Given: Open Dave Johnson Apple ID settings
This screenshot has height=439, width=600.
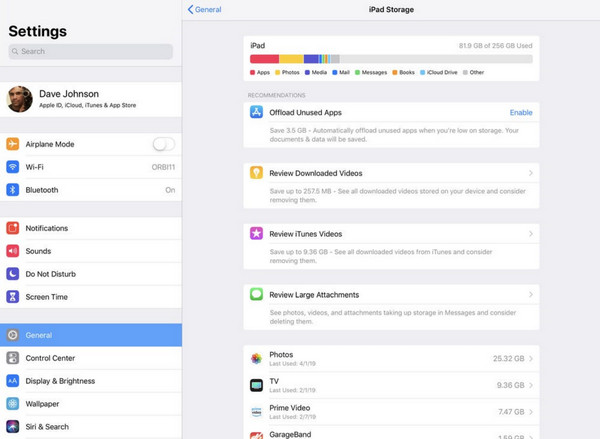Looking at the screenshot, I should pyautogui.click(x=91, y=99).
